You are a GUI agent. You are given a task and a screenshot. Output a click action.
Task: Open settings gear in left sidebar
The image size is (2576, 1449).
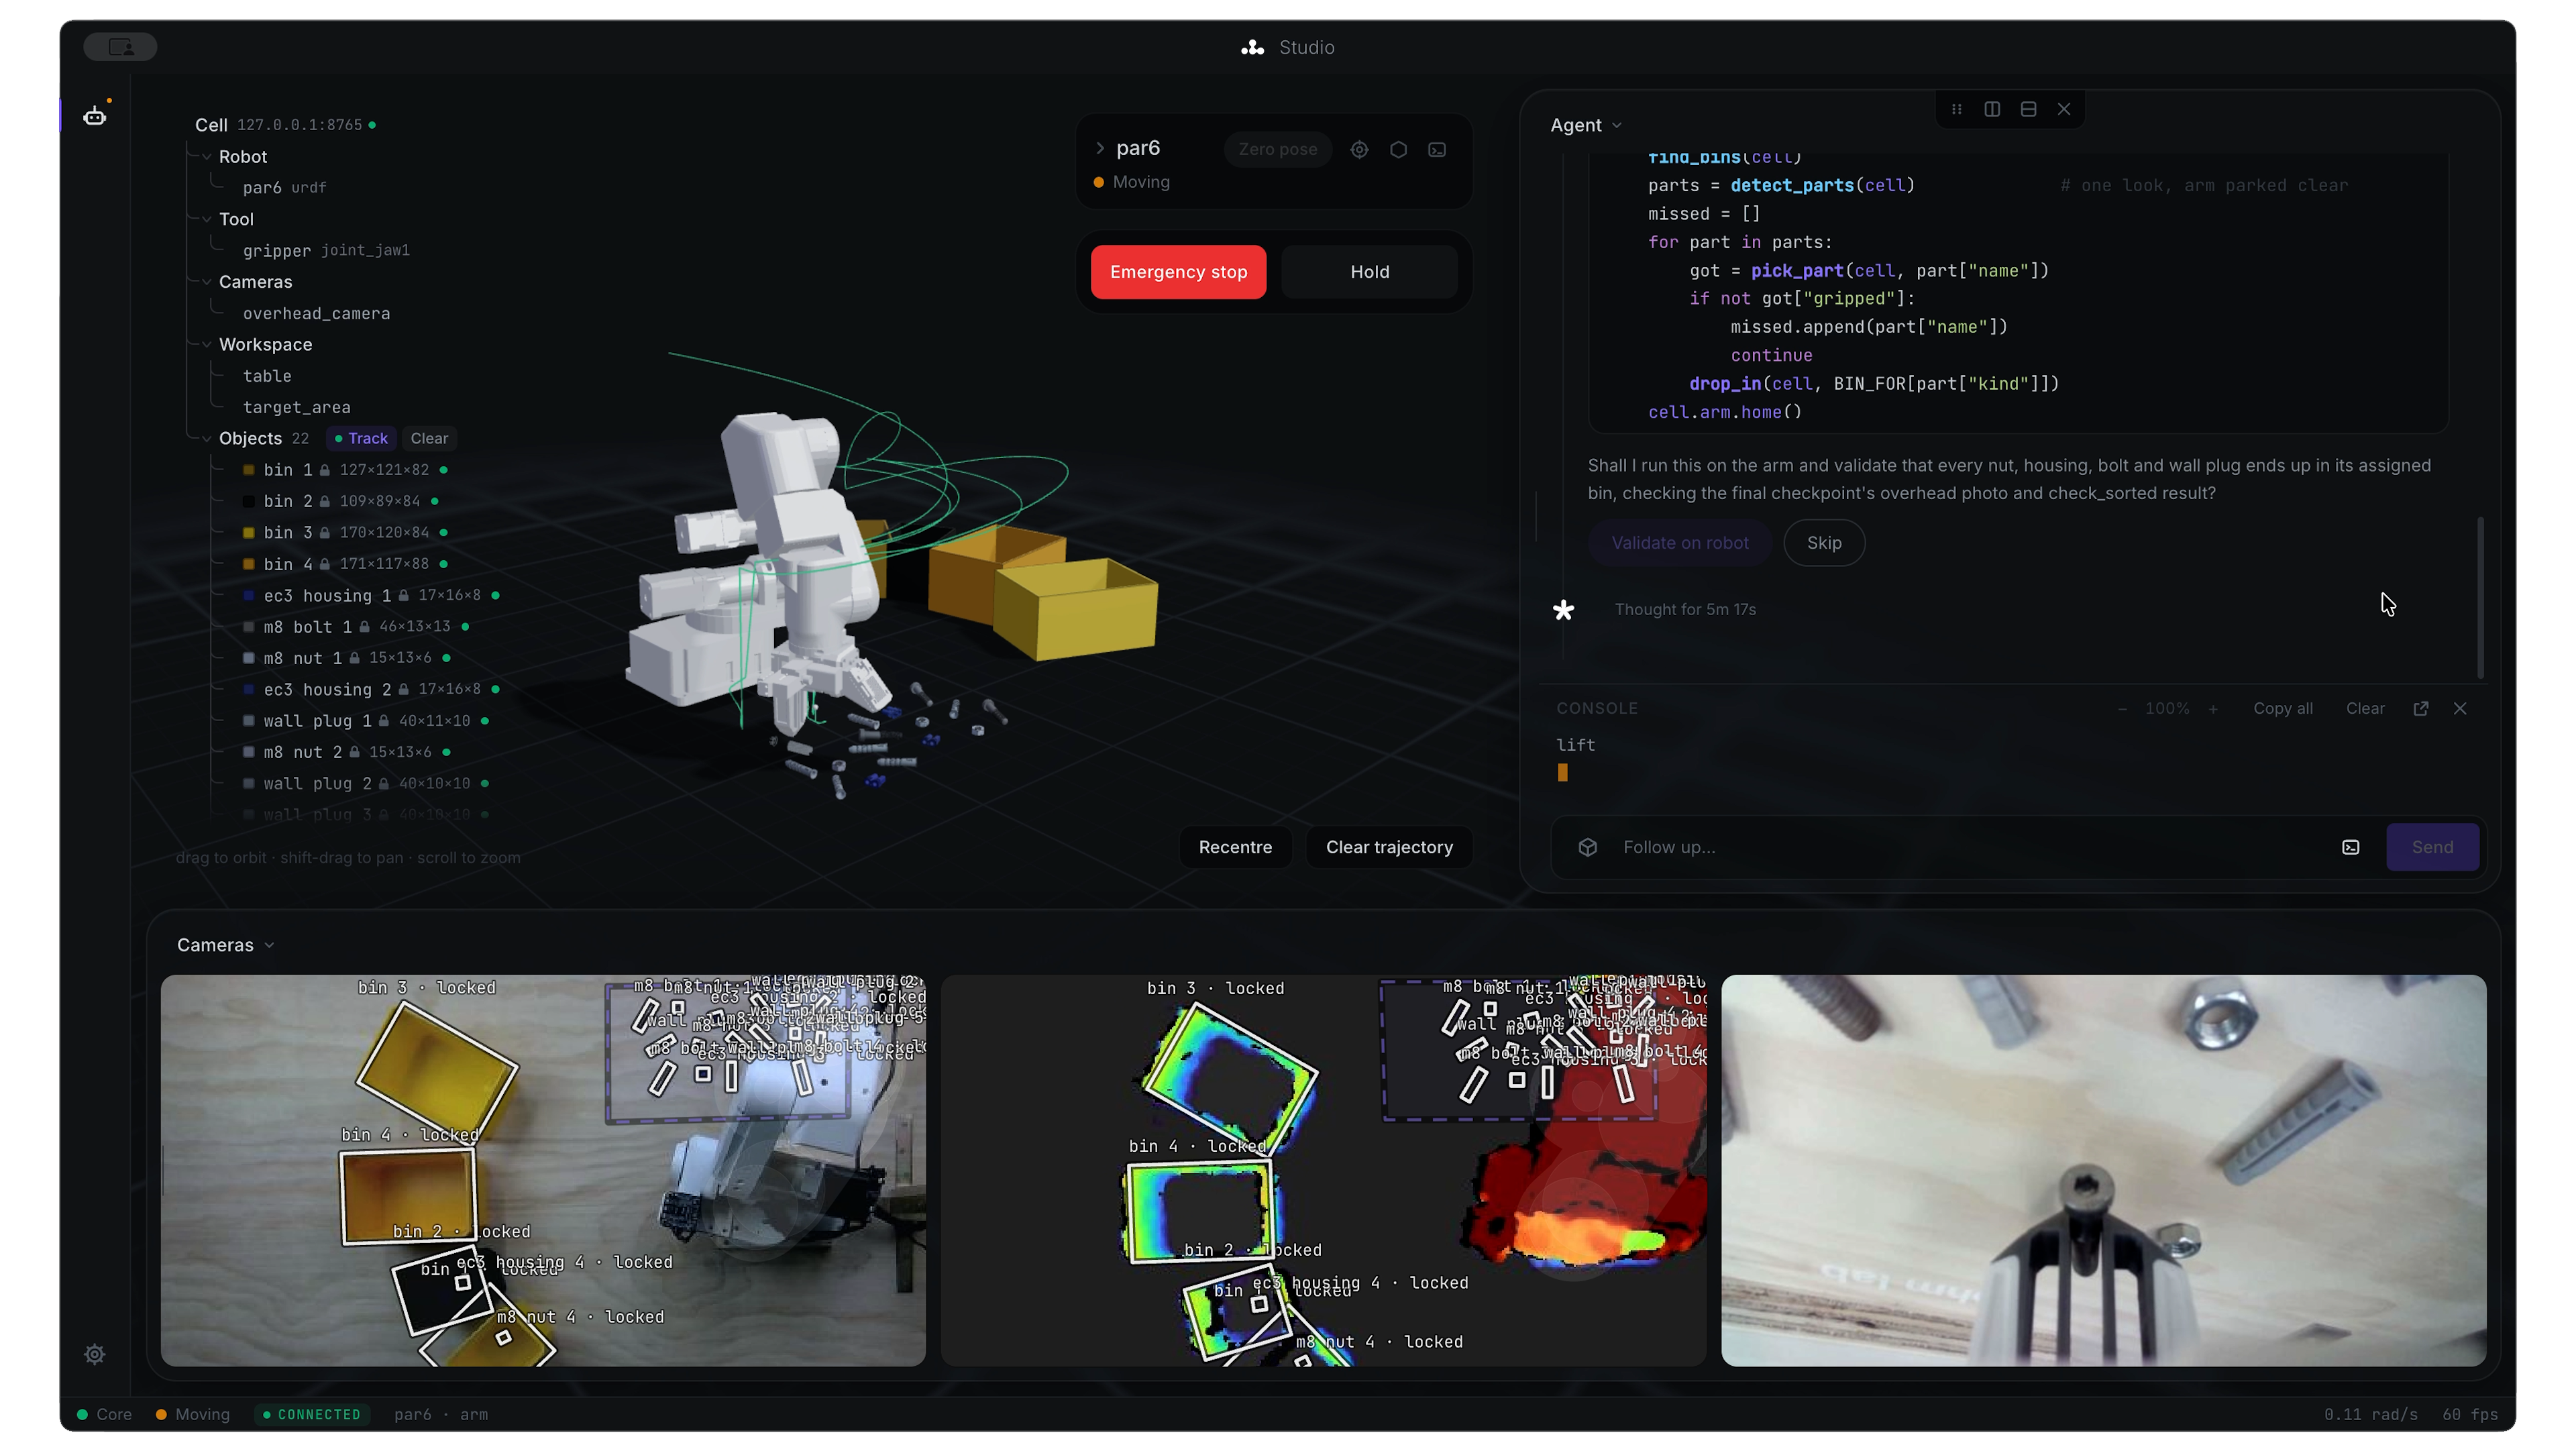(95, 1354)
